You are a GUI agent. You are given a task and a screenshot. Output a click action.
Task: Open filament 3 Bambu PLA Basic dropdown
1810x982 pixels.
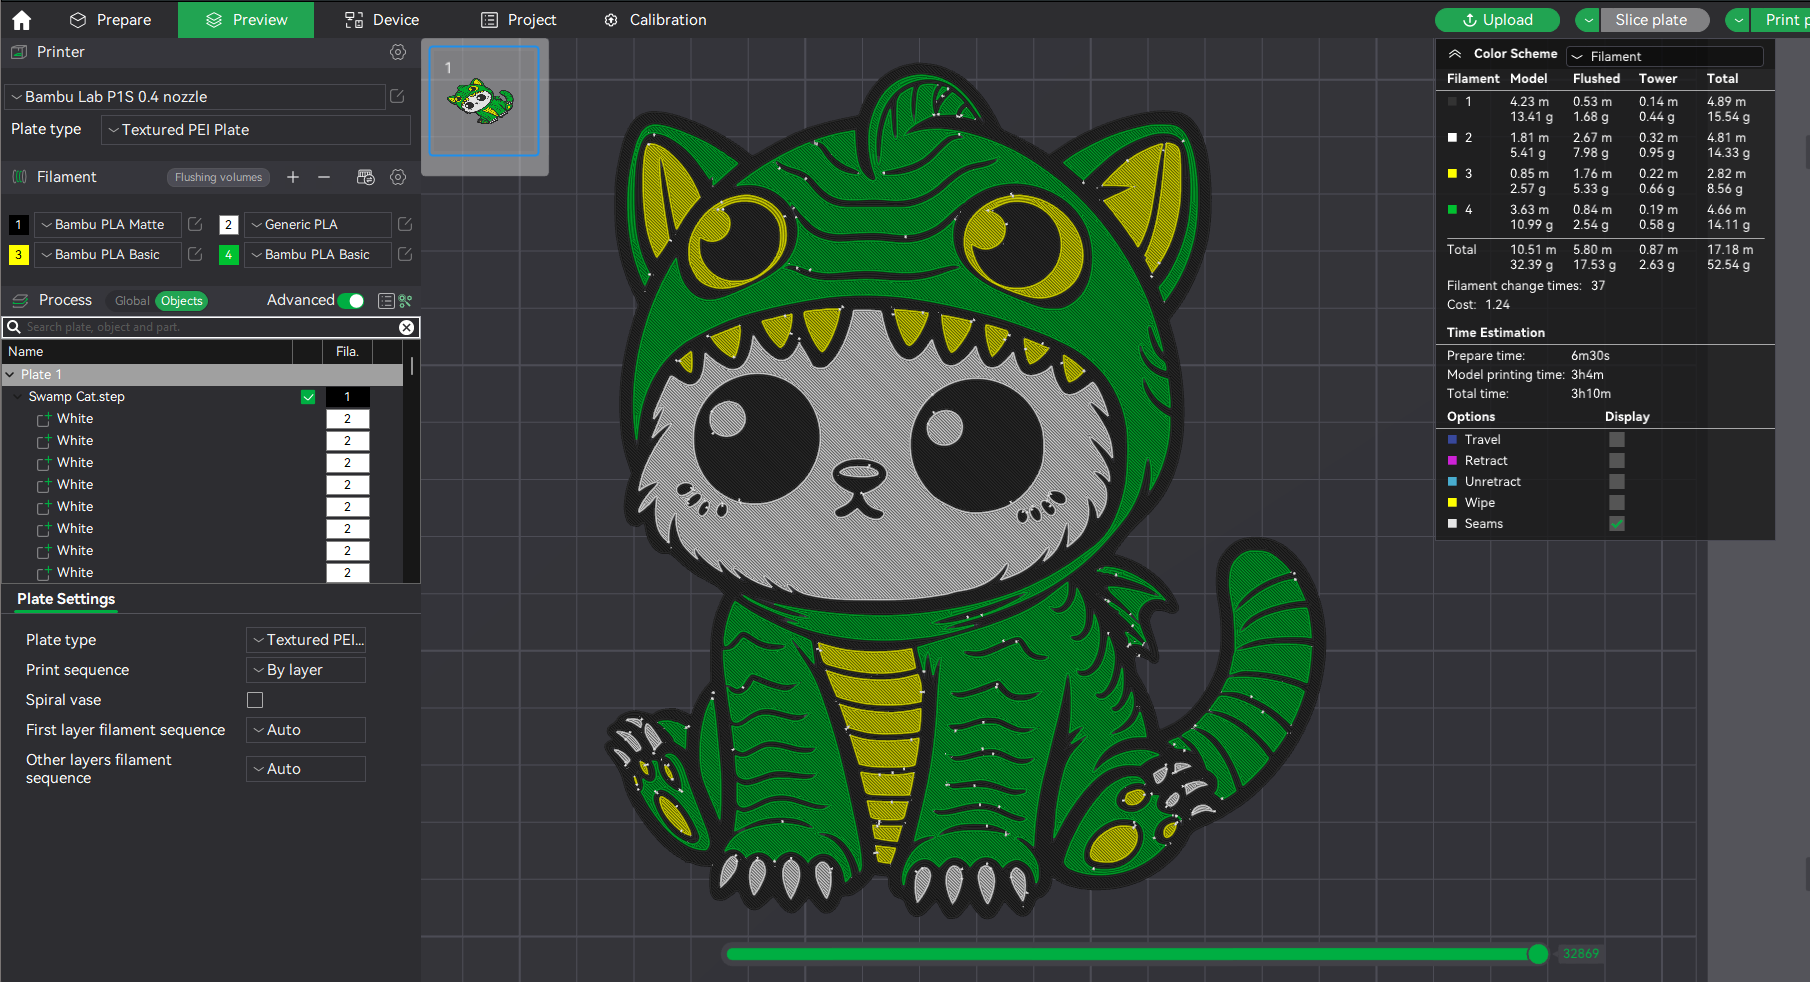[x=108, y=255]
